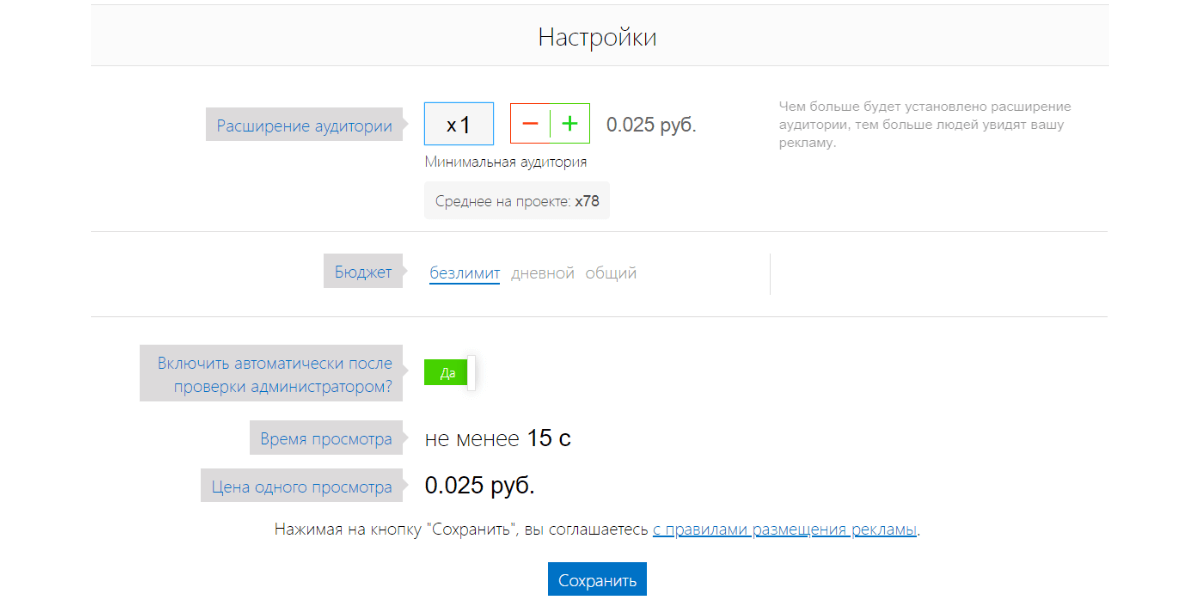This screenshot has height=600, width=1200.
Task: Click the Бюджет label tag
Action: coord(363,272)
